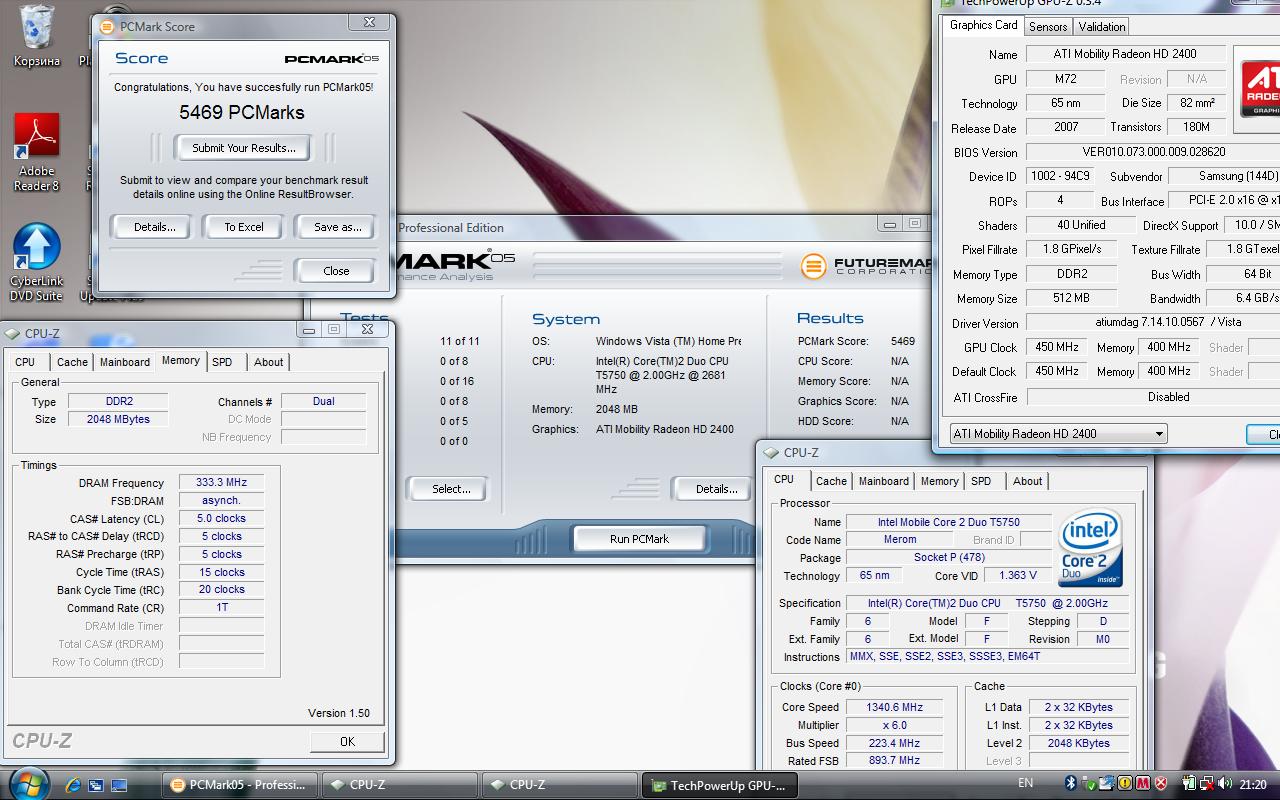The height and width of the screenshot is (800, 1280).
Task: Open the disconnected network tray icon
Action: pyautogui.click(x=1208, y=784)
